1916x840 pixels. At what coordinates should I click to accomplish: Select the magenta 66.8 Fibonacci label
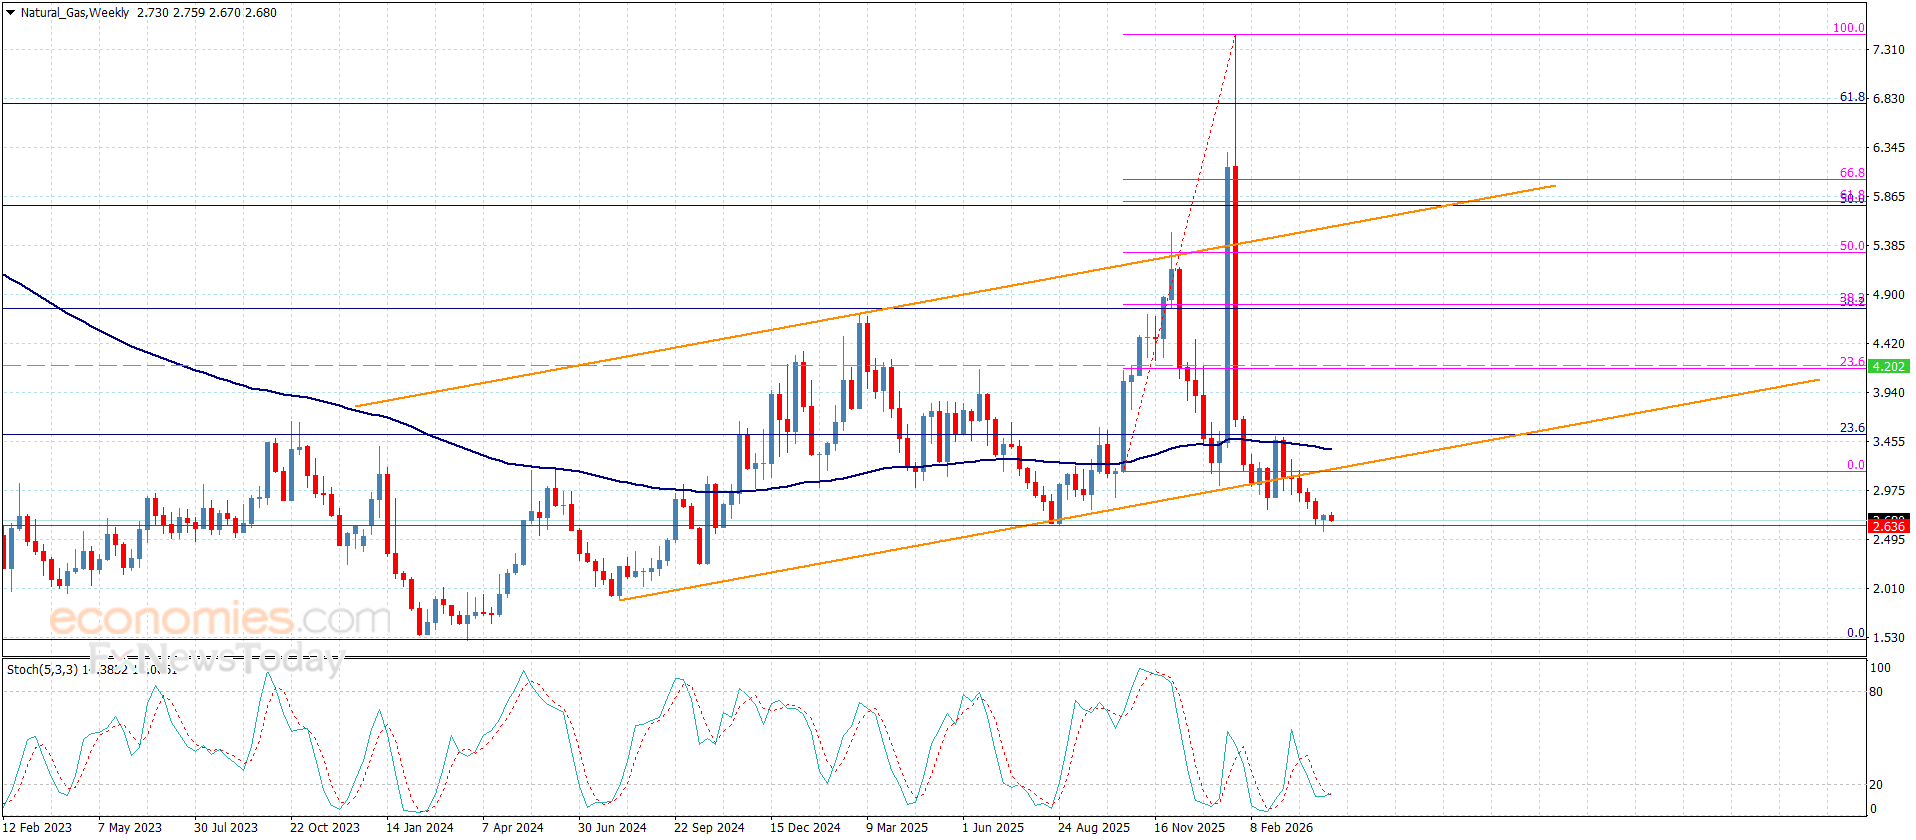pos(1852,173)
